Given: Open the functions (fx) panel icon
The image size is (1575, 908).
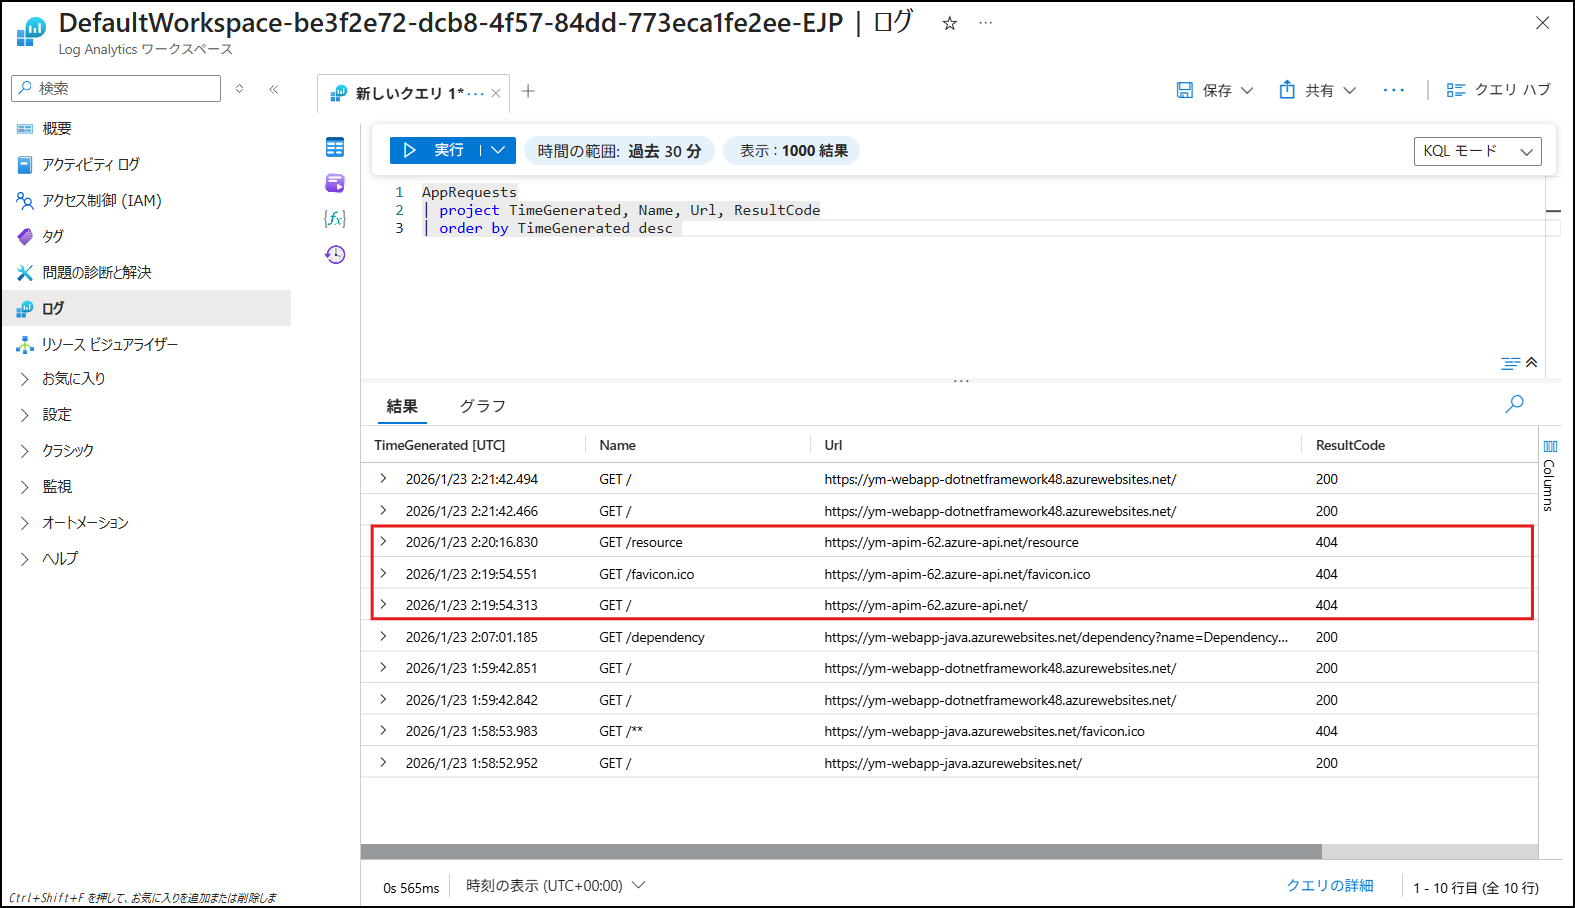Looking at the screenshot, I should click(x=335, y=218).
